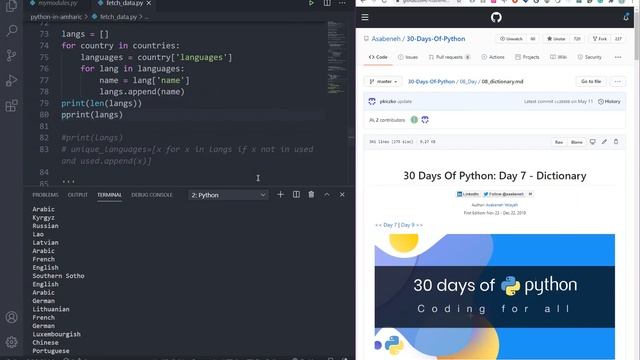
Task: Open the Asabeneh user profile link
Action: coord(386,39)
